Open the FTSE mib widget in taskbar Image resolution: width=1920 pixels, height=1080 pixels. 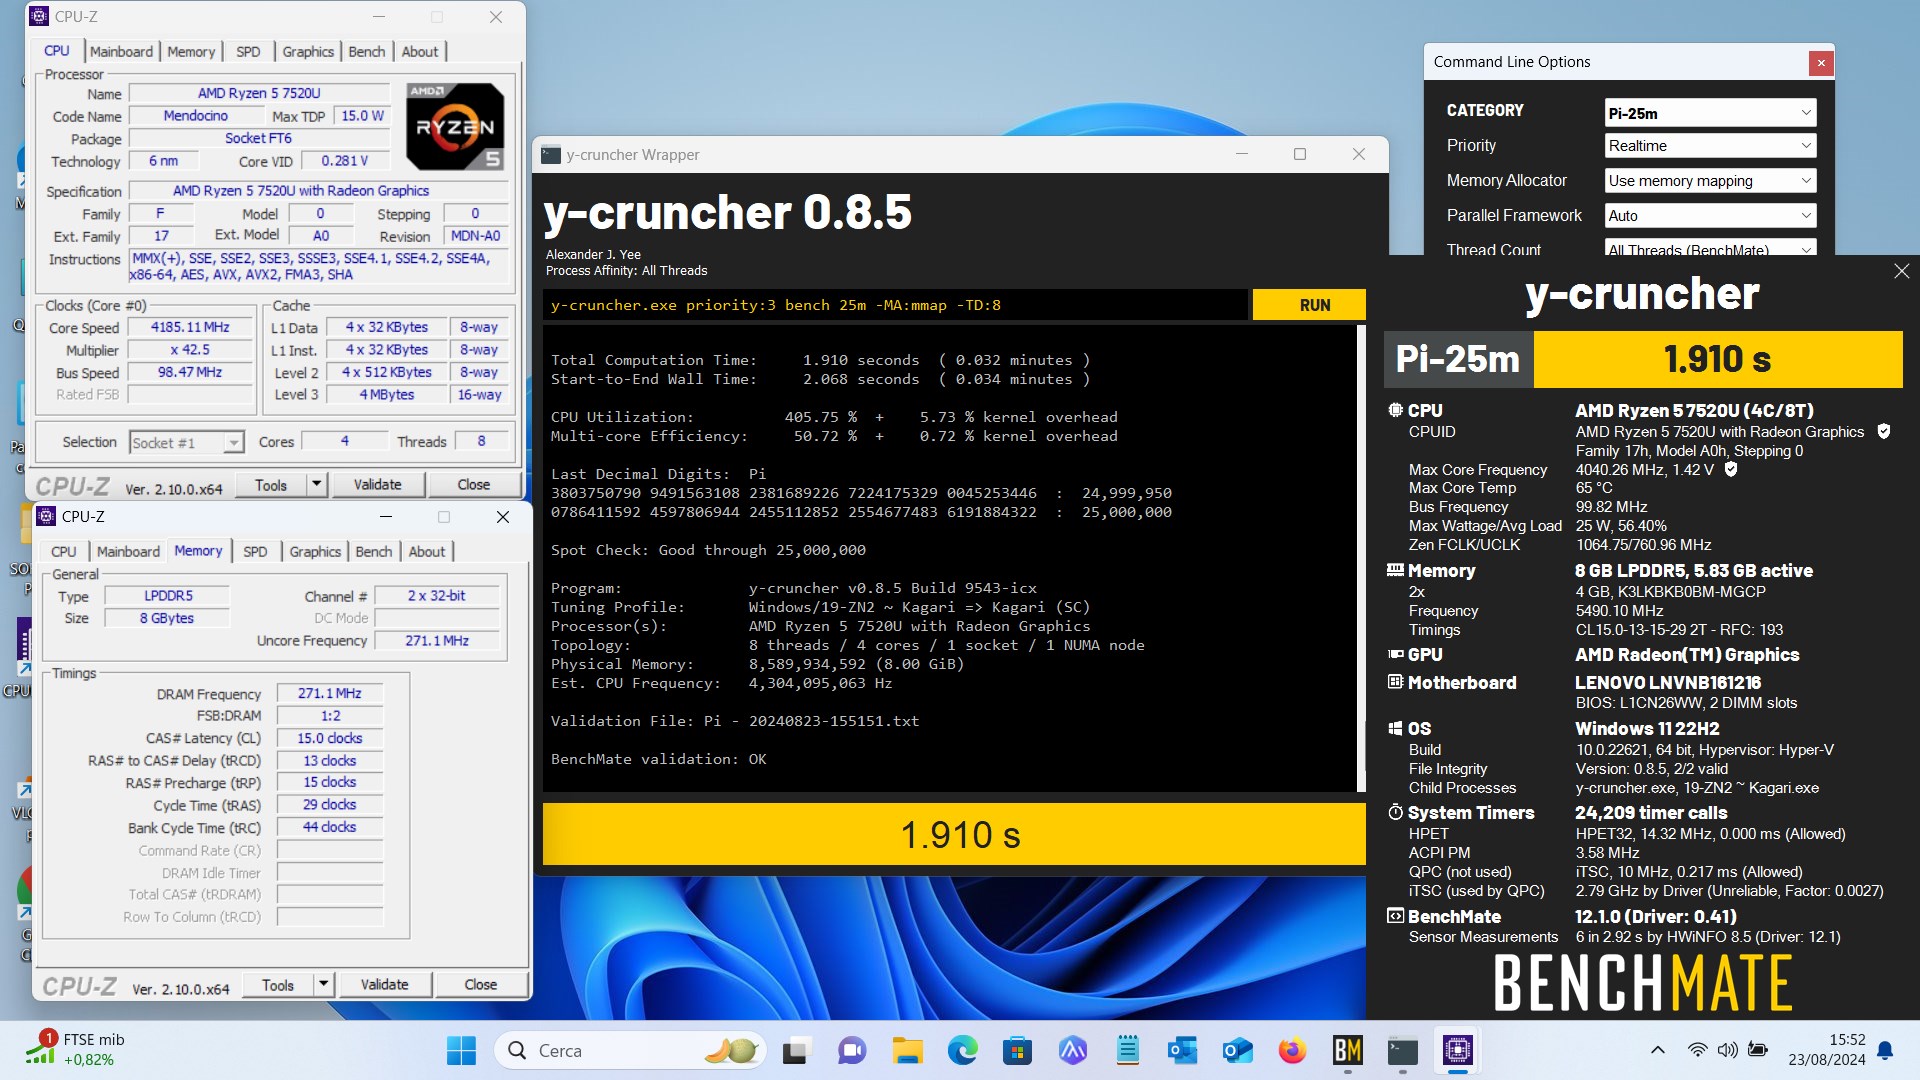[x=74, y=1050]
